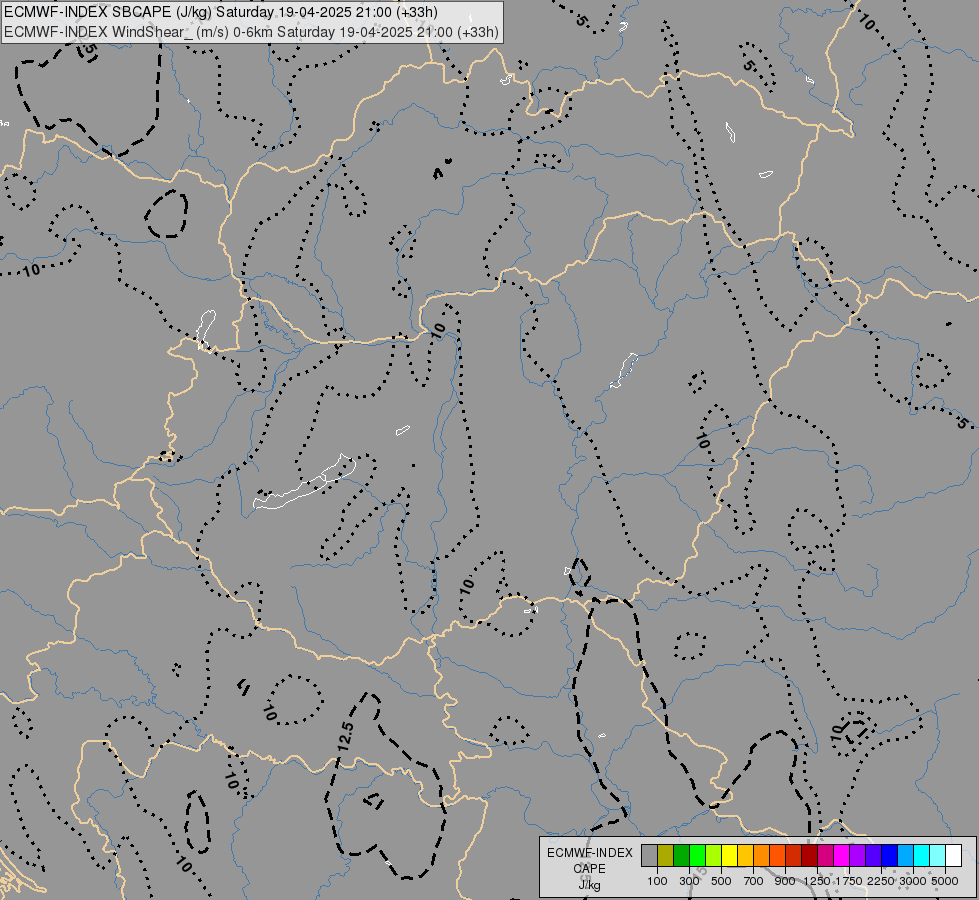This screenshot has width=979, height=900.
Task: Click the azure swatch left of 3000 tick
Action: (x=905, y=856)
